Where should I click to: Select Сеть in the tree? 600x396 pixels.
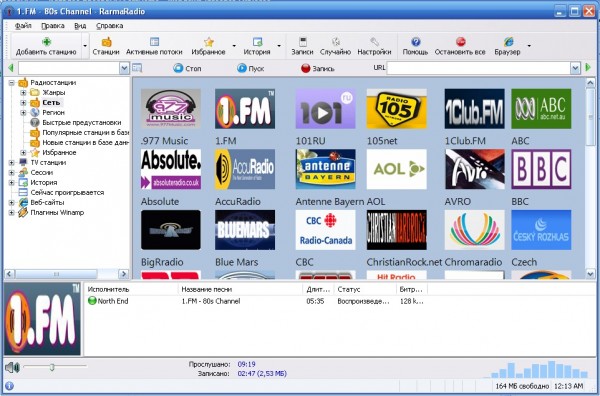[x=51, y=103]
